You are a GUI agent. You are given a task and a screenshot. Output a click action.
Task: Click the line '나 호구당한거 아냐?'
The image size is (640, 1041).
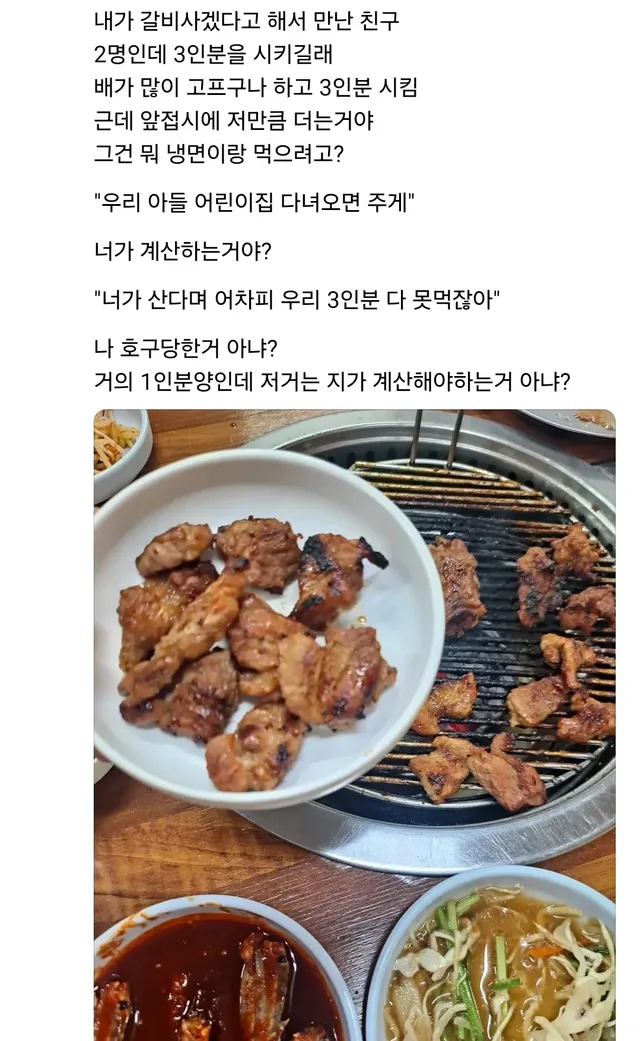(x=186, y=348)
